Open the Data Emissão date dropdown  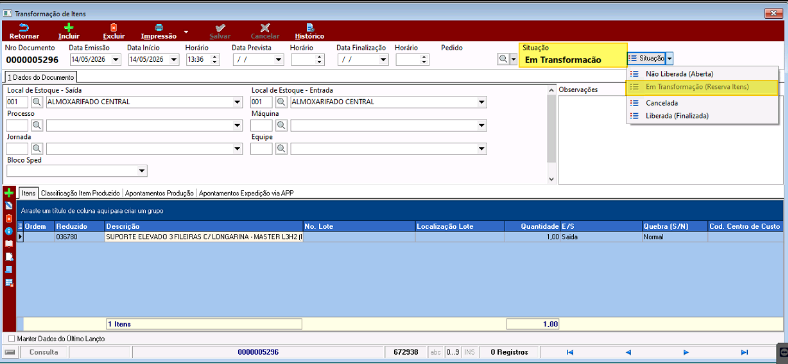(x=116, y=60)
